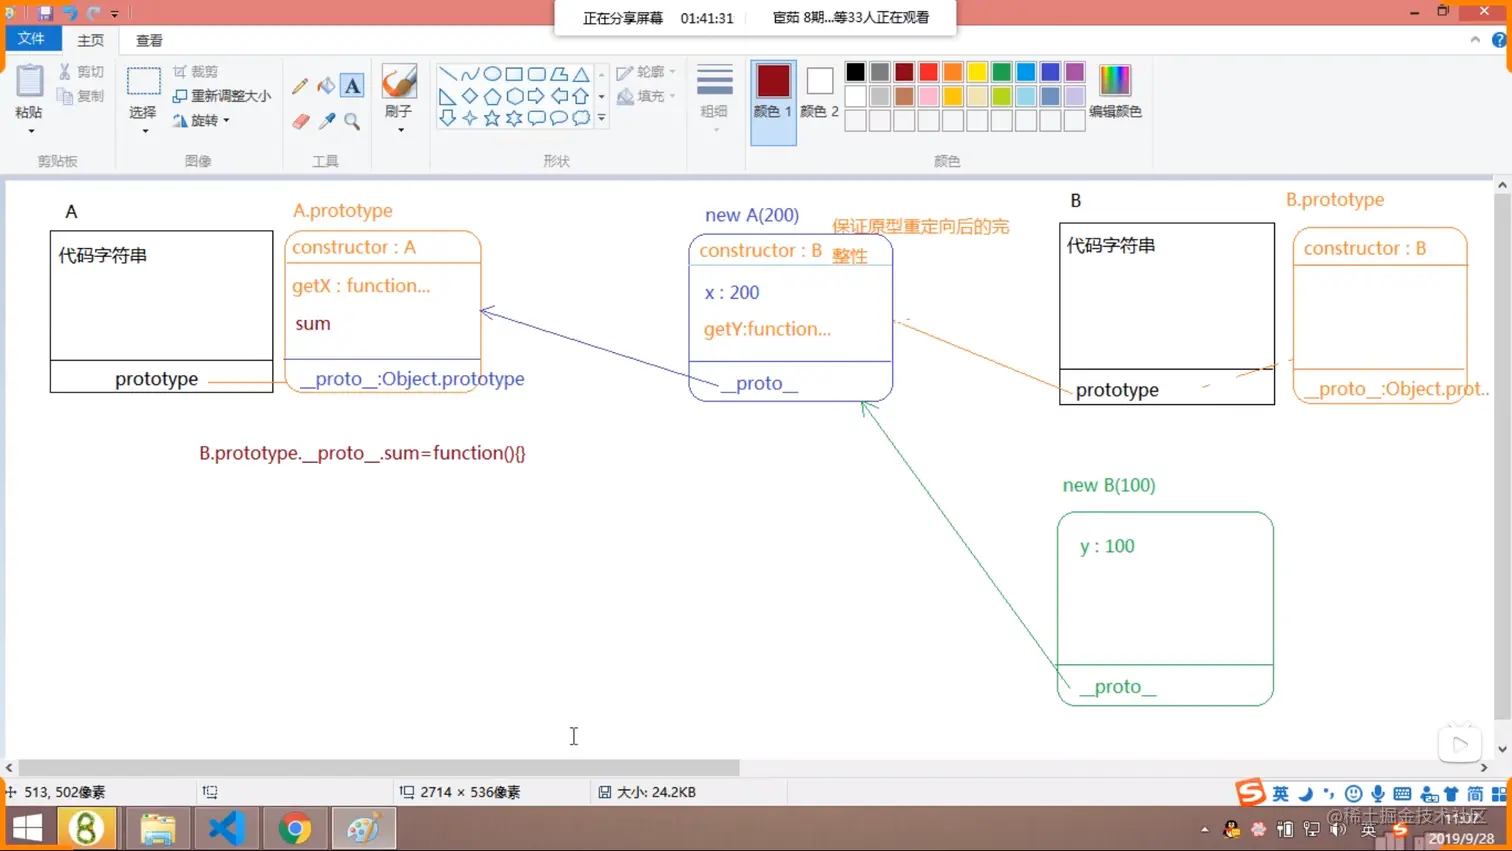Click the vertical scrollbar down arrow
Viewport: 1512px width, 851px height.
[1502, 749]
